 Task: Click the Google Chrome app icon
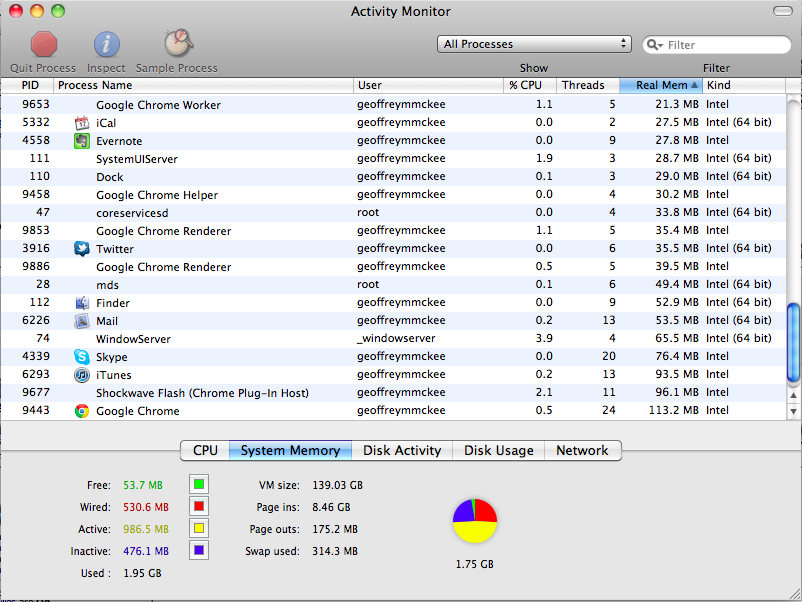click(x=82, y=411)
